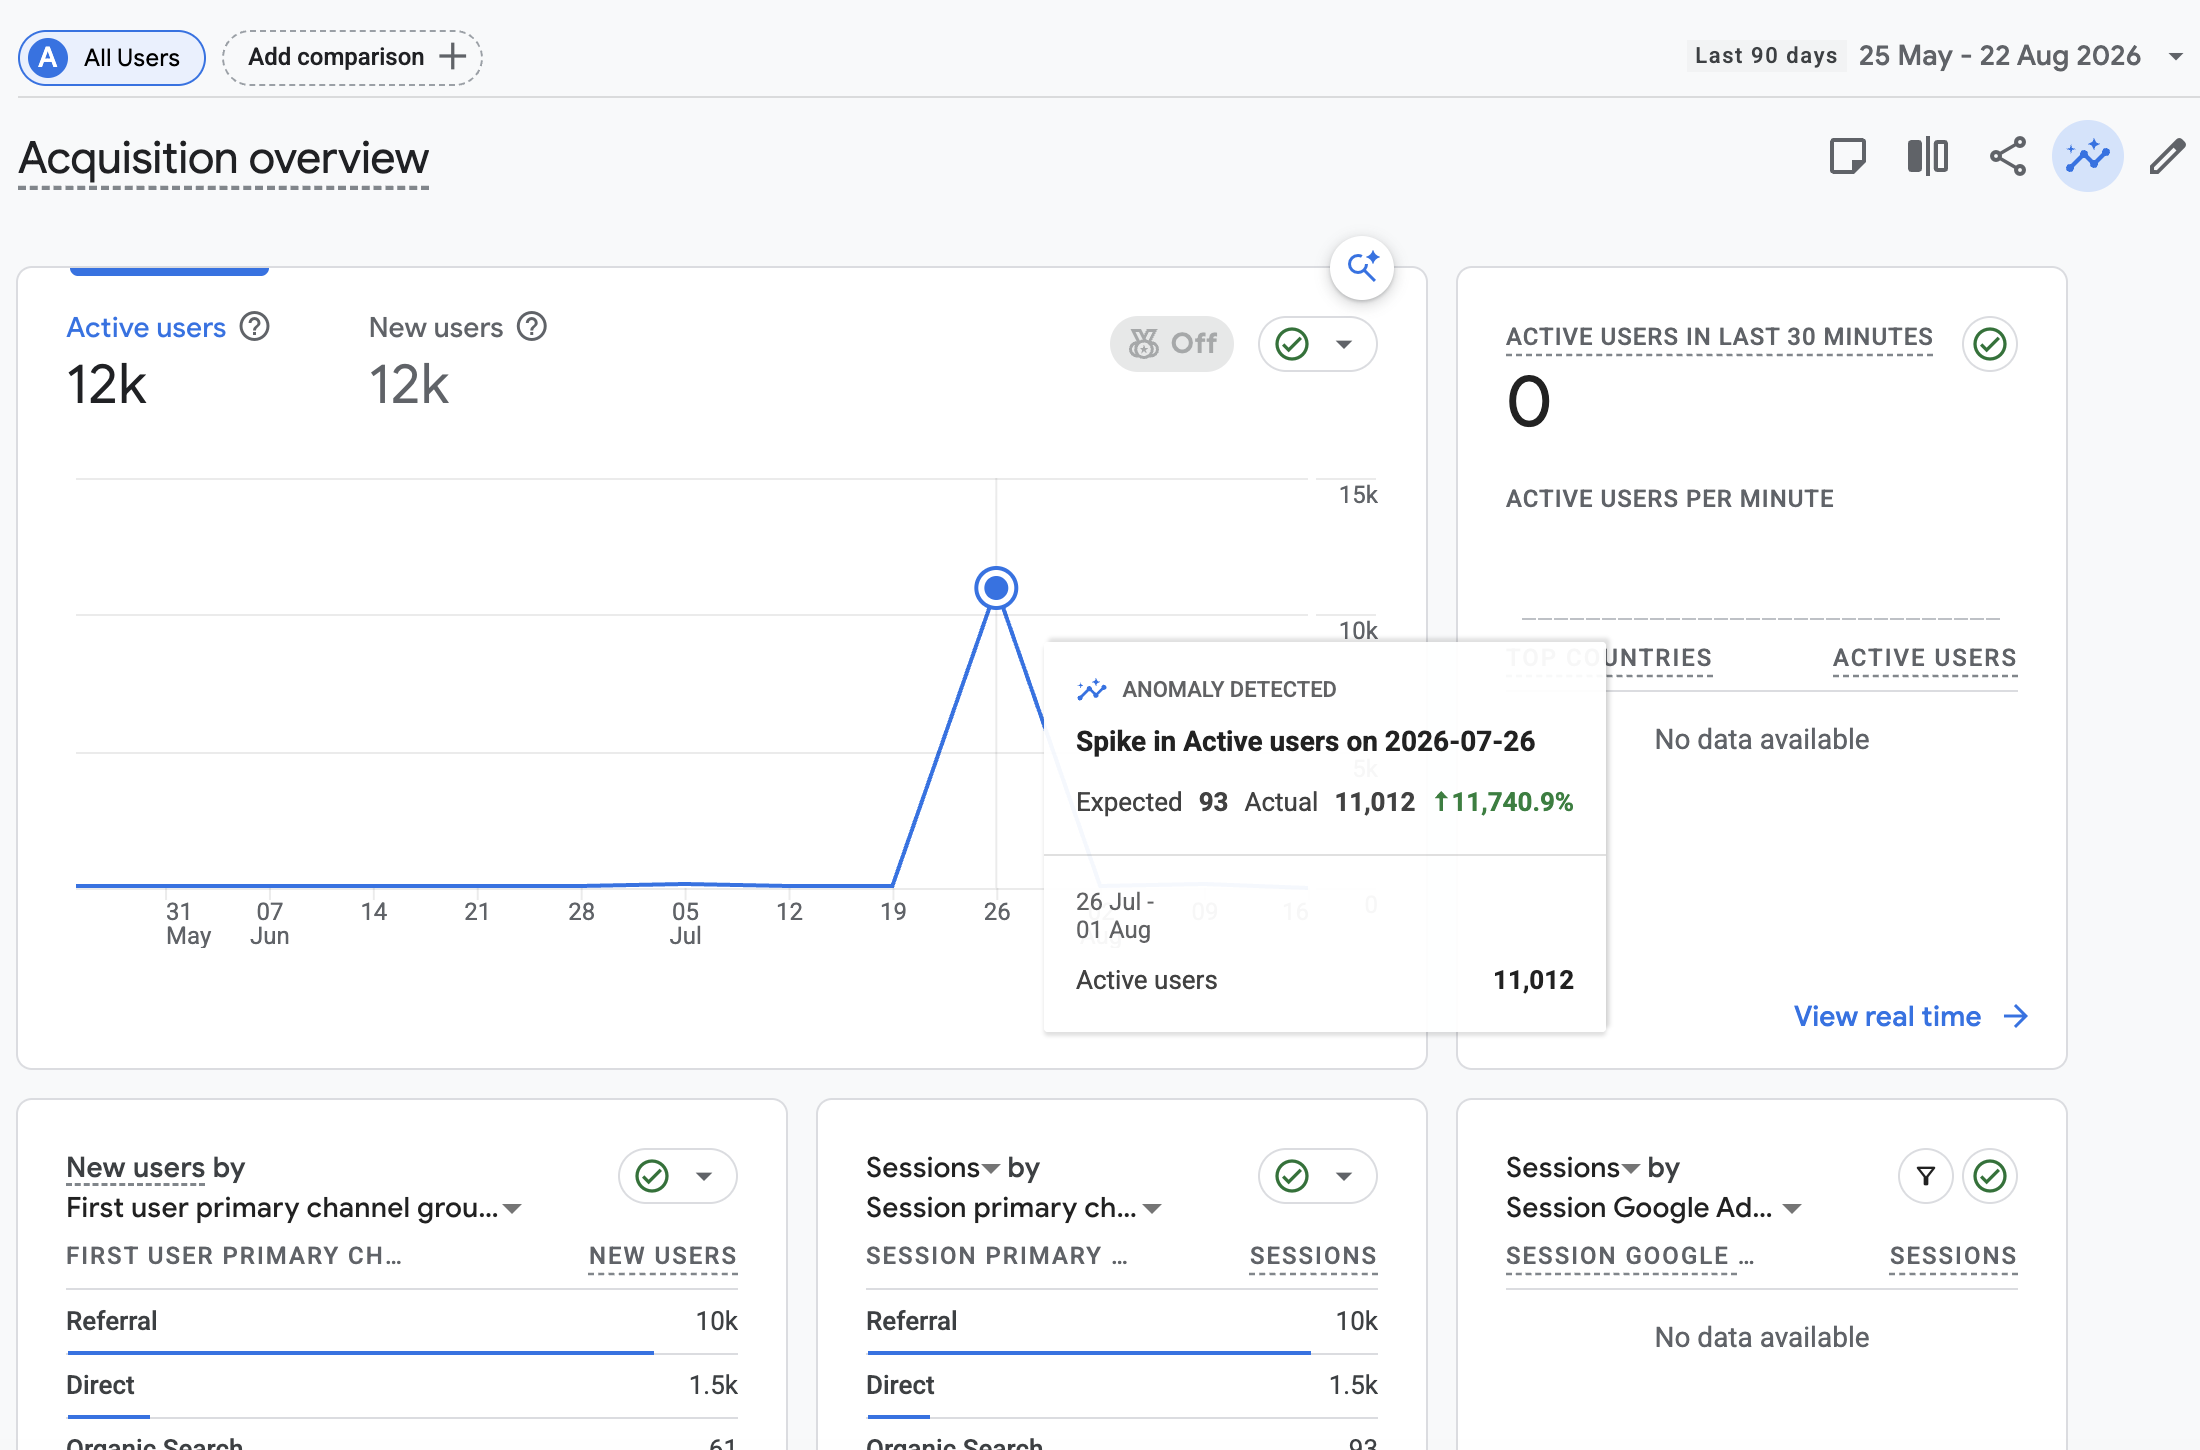This screenshot has width=2200, height=1450.
Task: Click the Acquisition overview title
Action: [x=224, y=158]
